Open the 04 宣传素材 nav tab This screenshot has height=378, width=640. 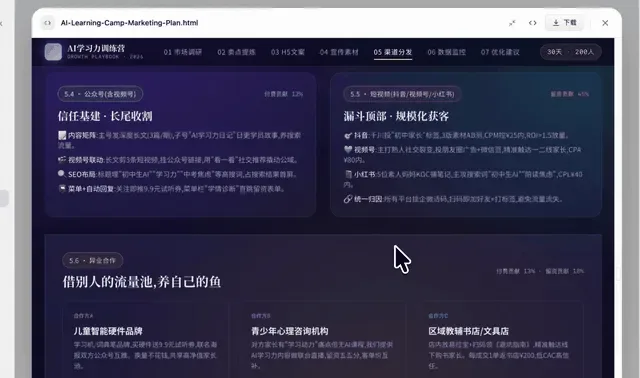click(x=339, y=52)
